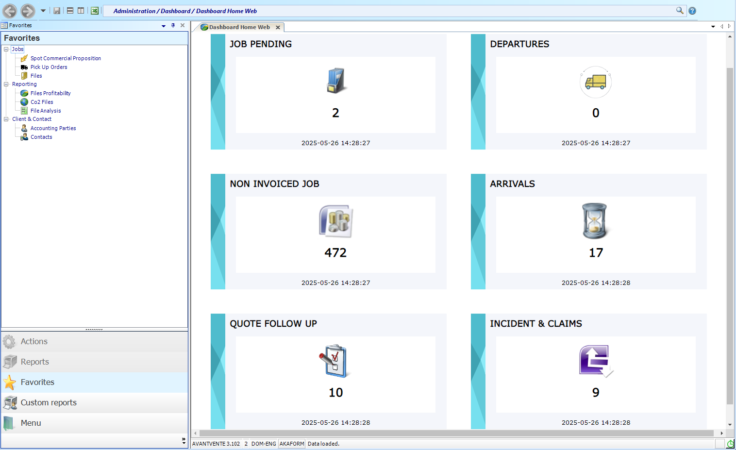Click the blue help question mark icon
This screenshot has height=450, width=736.
point(692,11)
